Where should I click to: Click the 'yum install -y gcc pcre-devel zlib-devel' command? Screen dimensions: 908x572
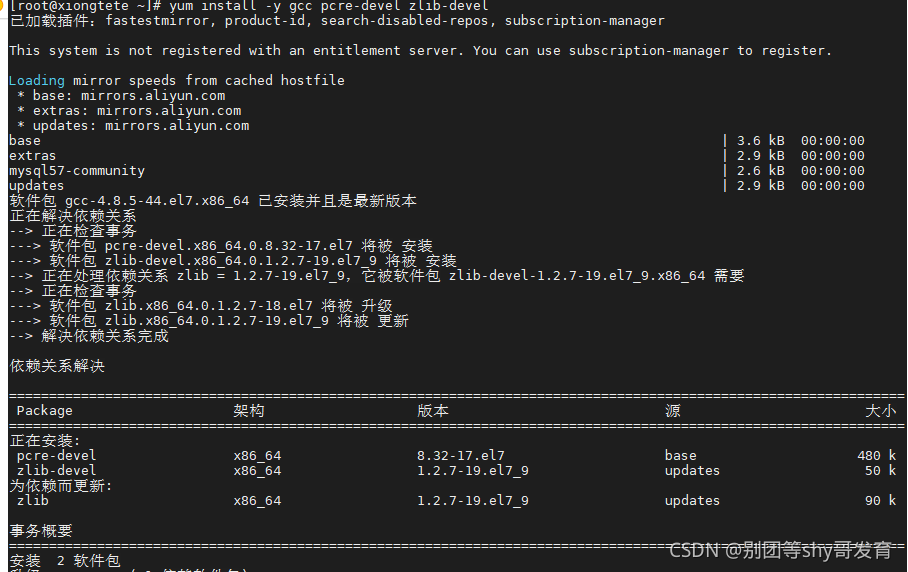329,6
